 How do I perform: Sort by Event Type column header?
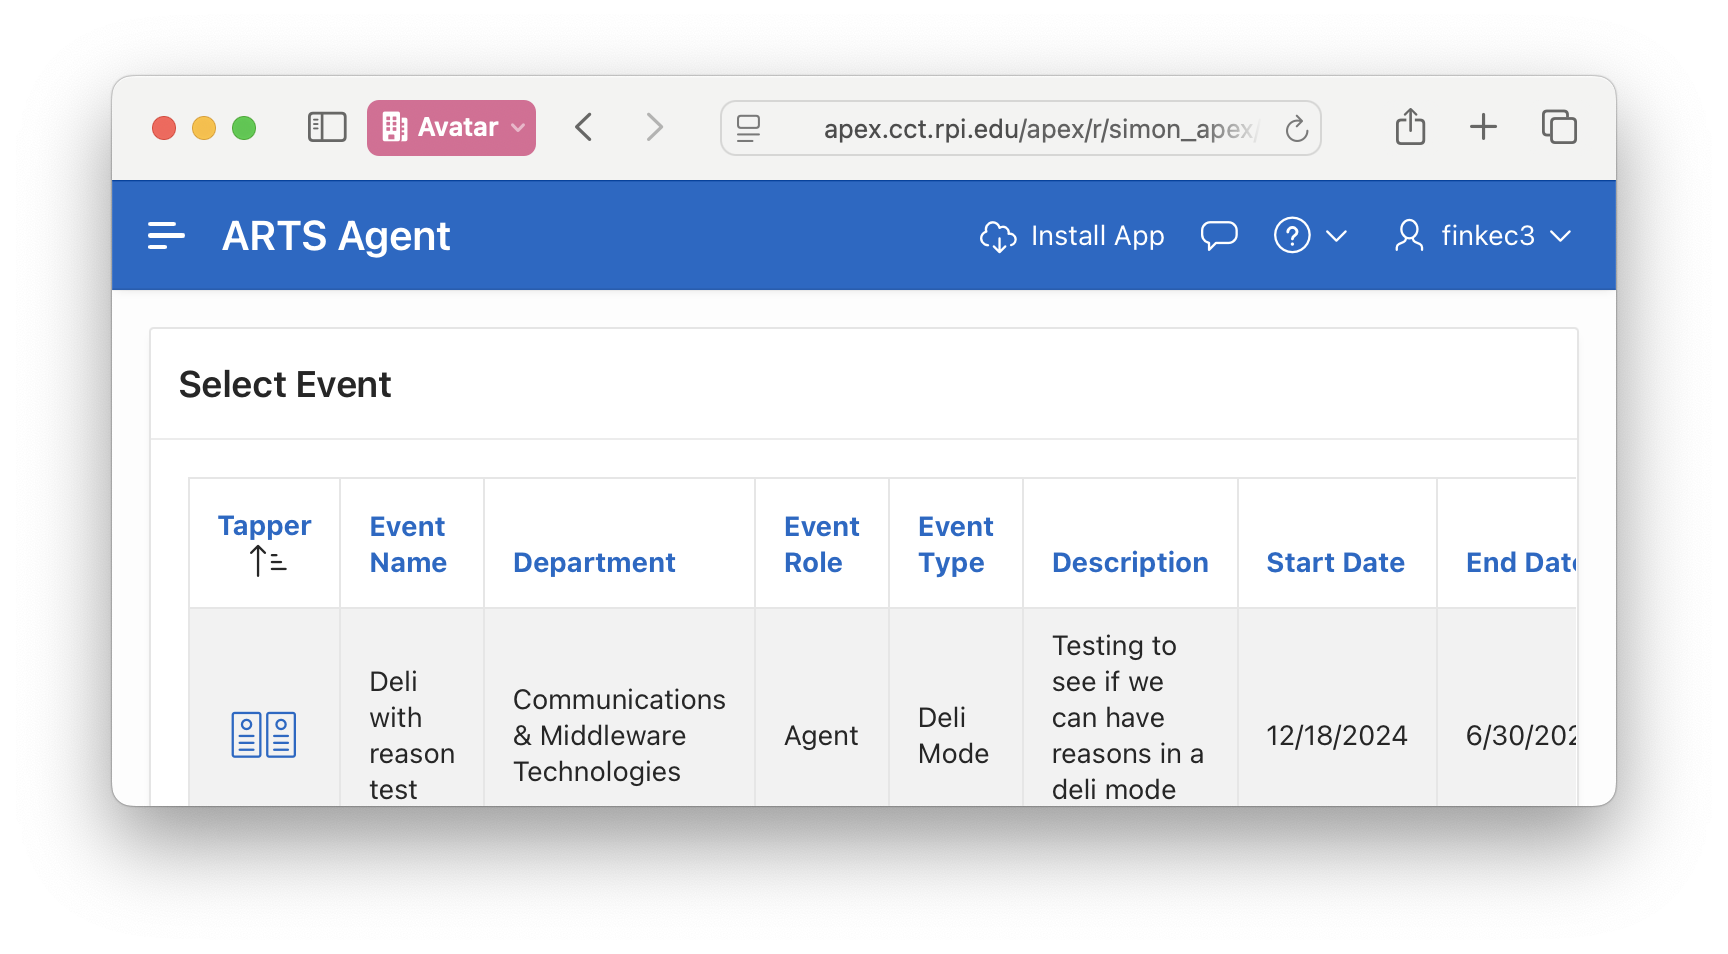tap(955, 544)
